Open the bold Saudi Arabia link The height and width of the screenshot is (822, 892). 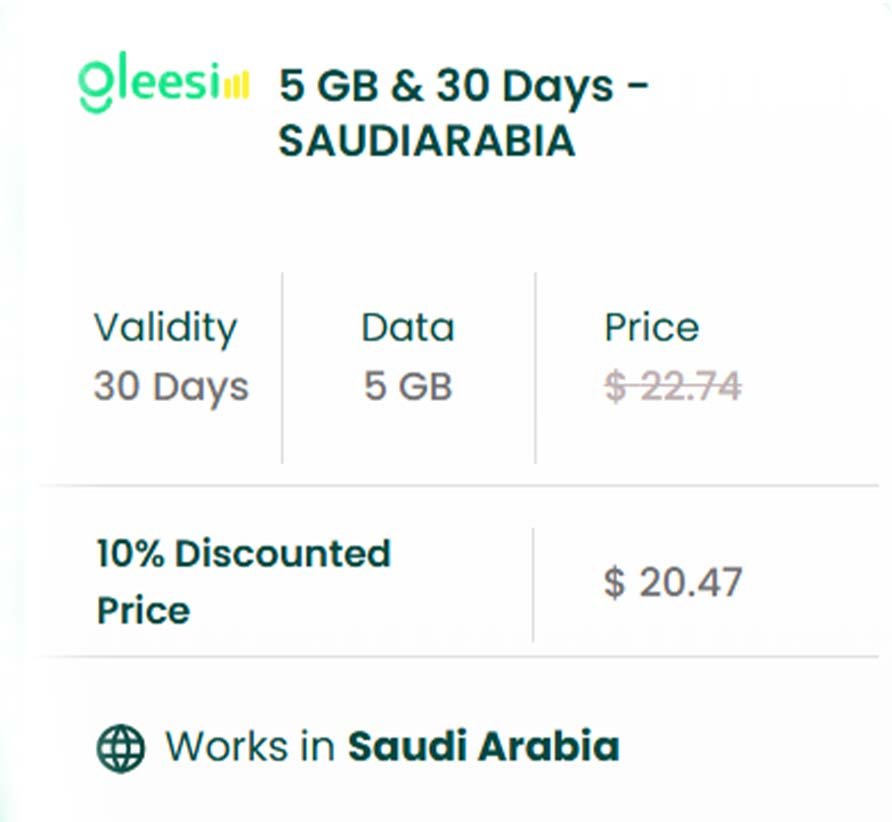click(x=484, y=747)
